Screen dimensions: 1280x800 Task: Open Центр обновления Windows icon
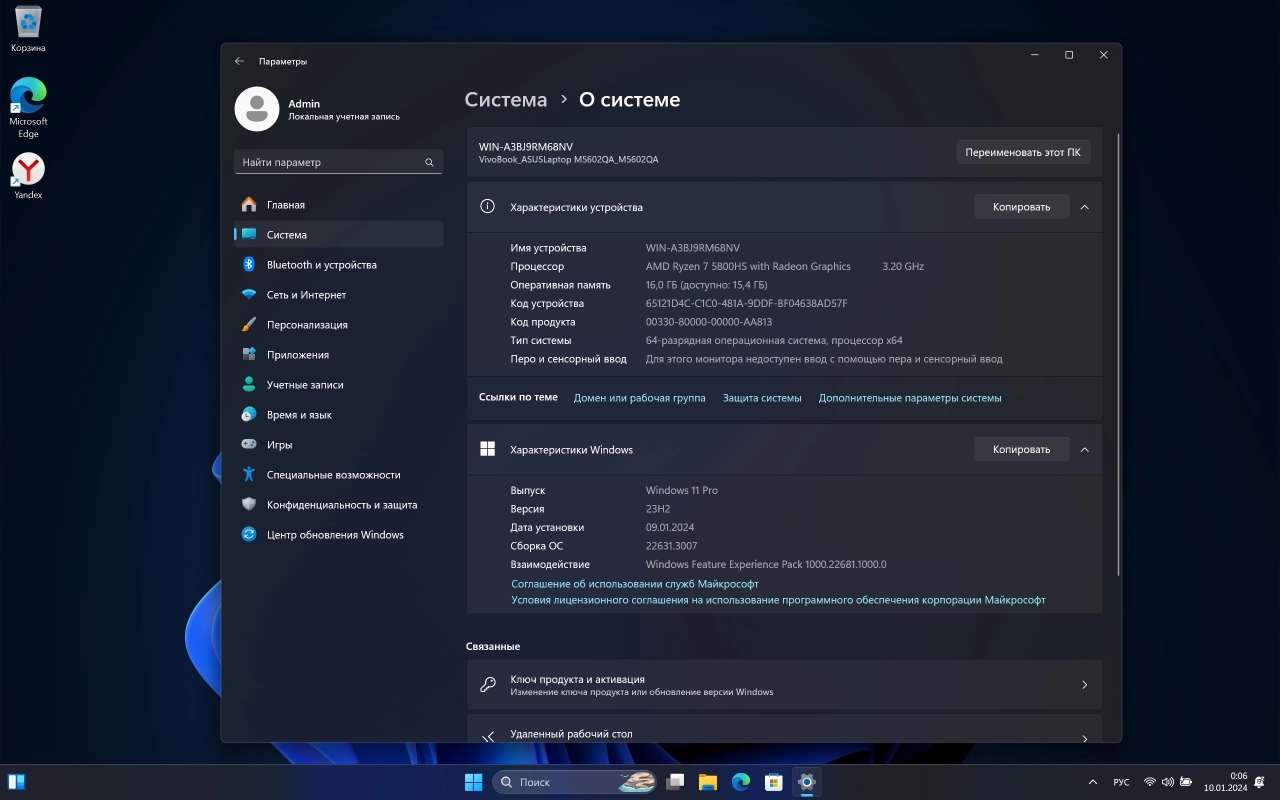[249, 534]
